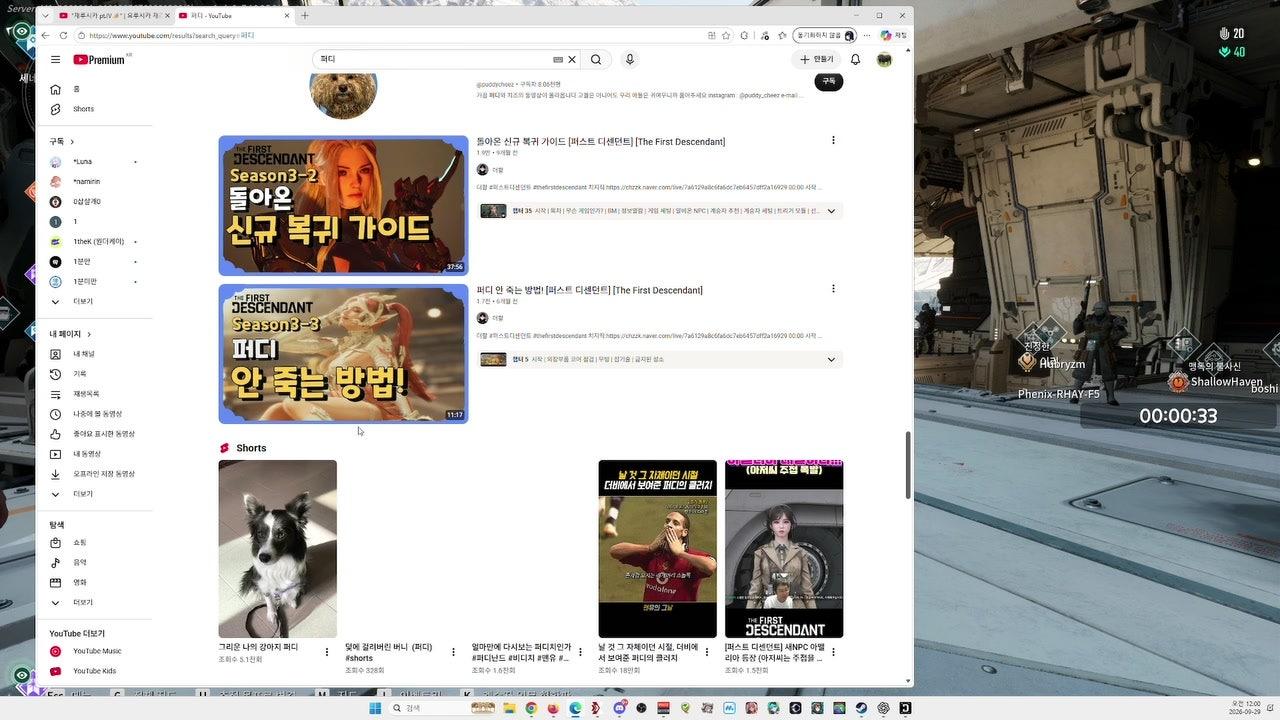Start voice search with the microphone
The image size is (1280, 720).
click(x=630, y=60)
